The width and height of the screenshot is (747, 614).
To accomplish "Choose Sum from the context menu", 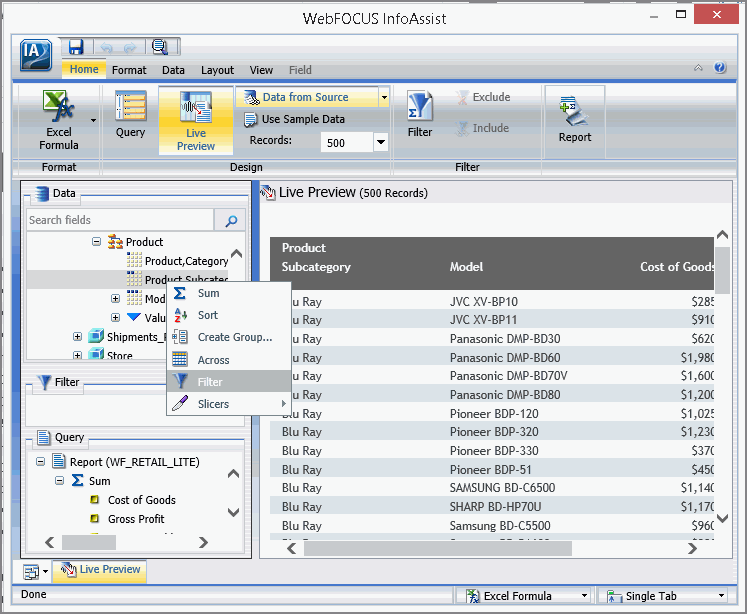I will (x=229, y=293).
